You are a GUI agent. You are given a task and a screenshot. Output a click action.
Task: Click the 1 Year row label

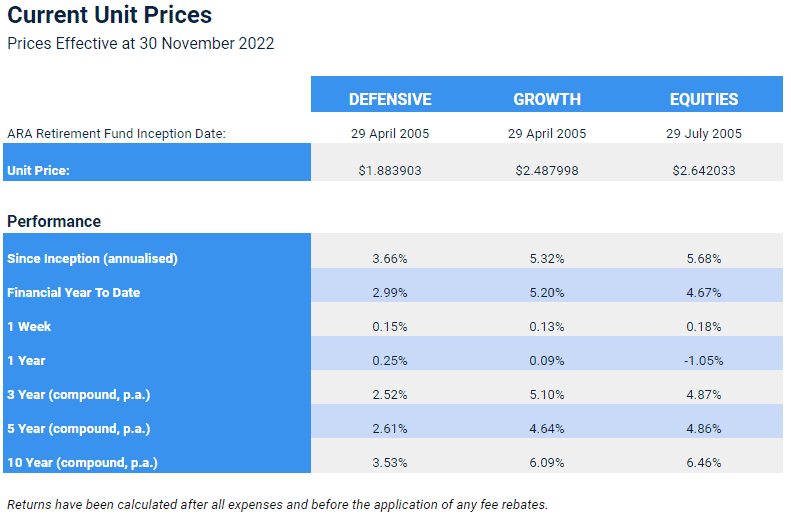click(26, 361)
